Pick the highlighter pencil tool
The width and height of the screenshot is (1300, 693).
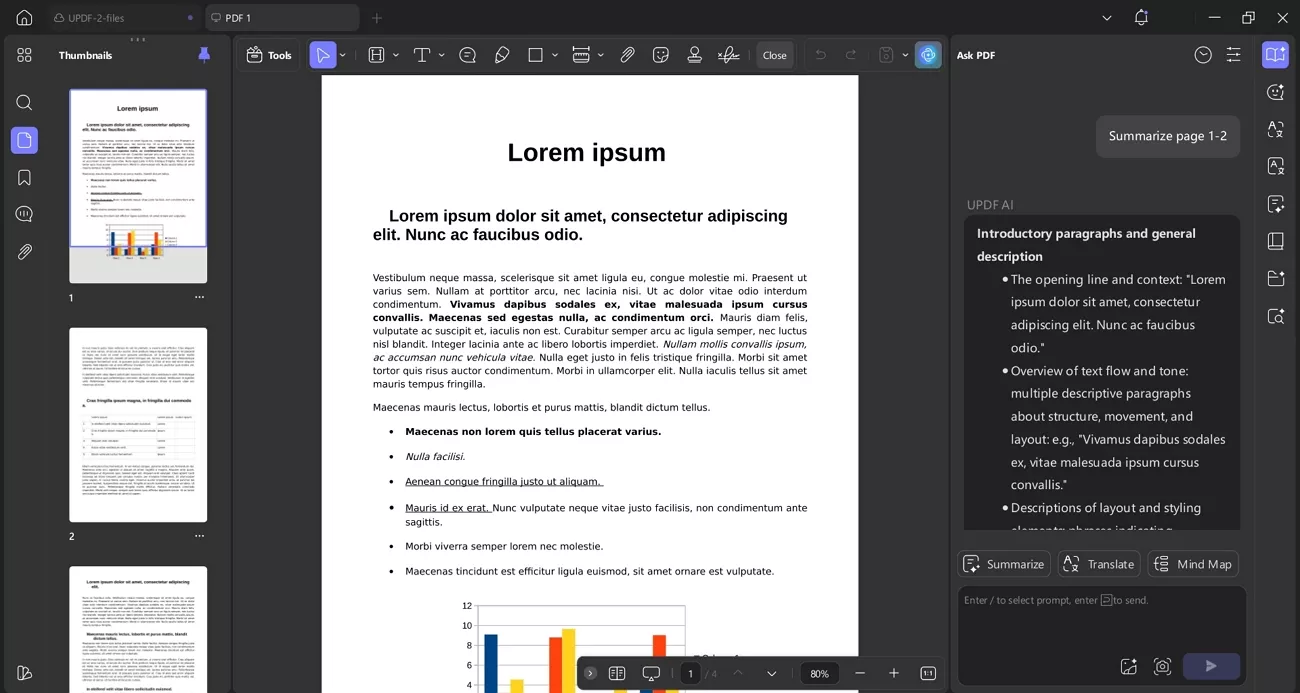click(502, 55)
